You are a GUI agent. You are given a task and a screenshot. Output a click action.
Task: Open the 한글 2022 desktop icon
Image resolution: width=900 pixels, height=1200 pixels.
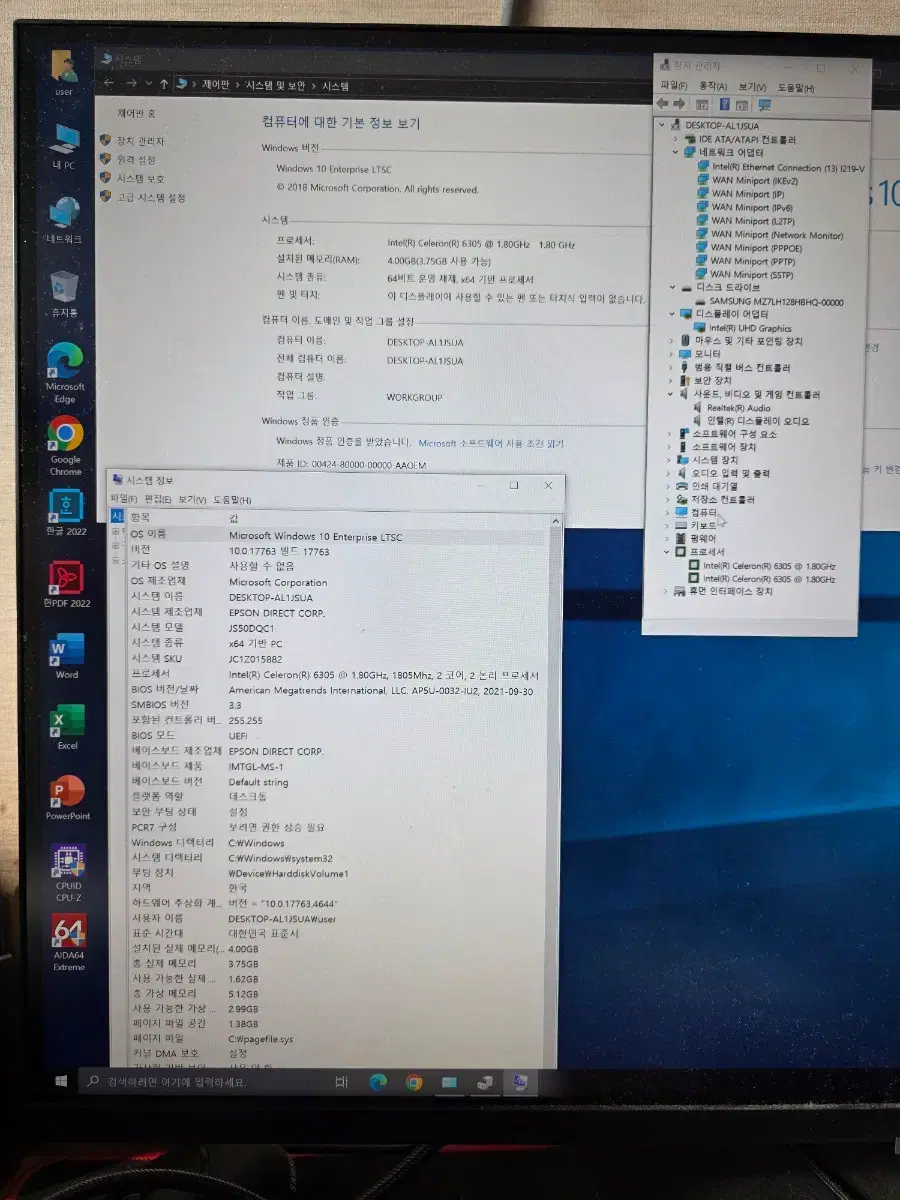[67, 513]
